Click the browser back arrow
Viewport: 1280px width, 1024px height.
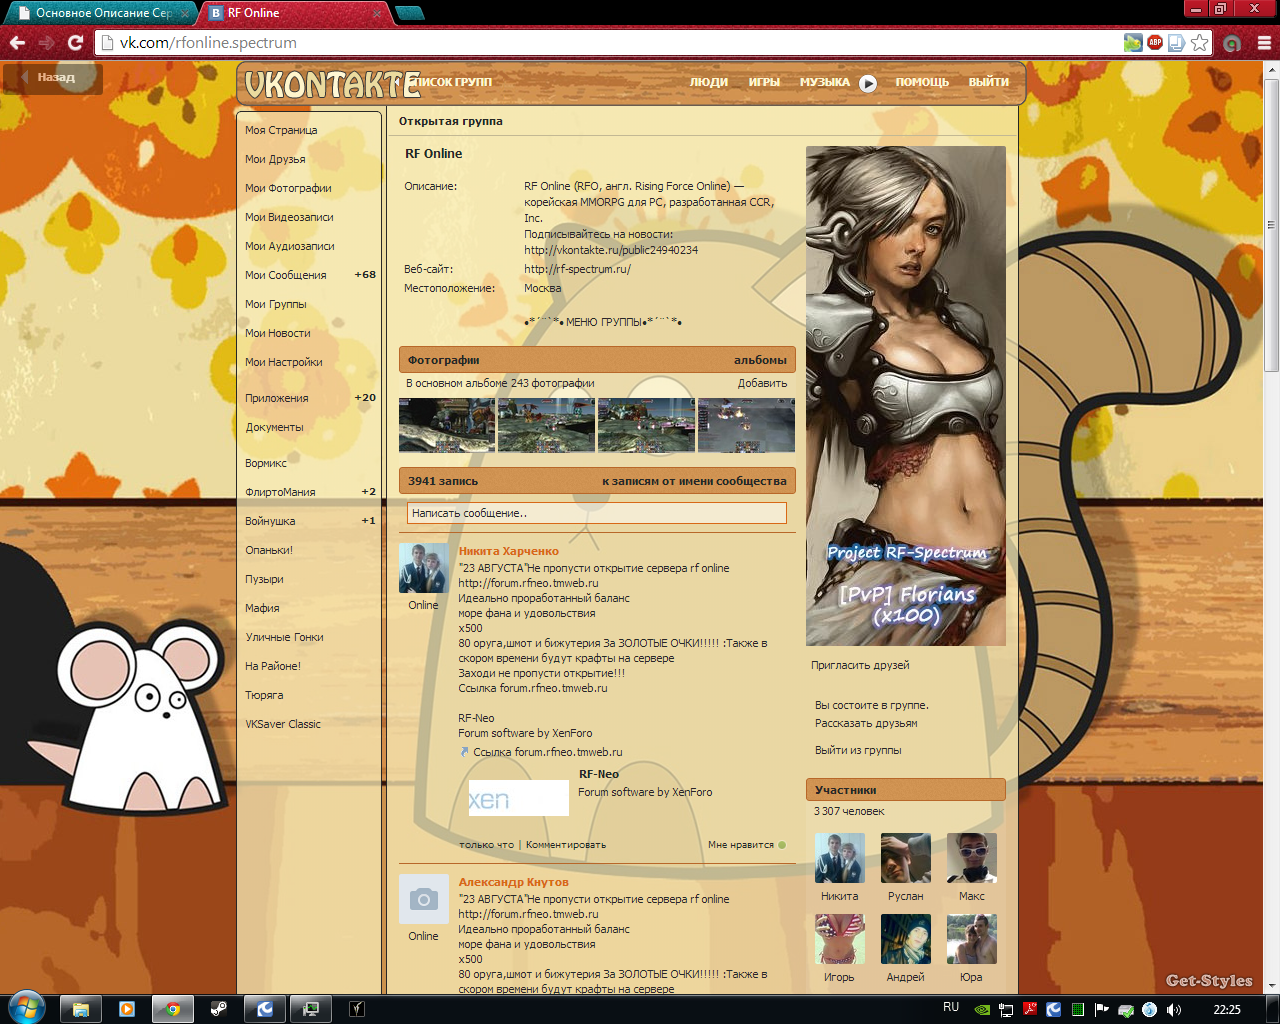(x=17, y=43)
